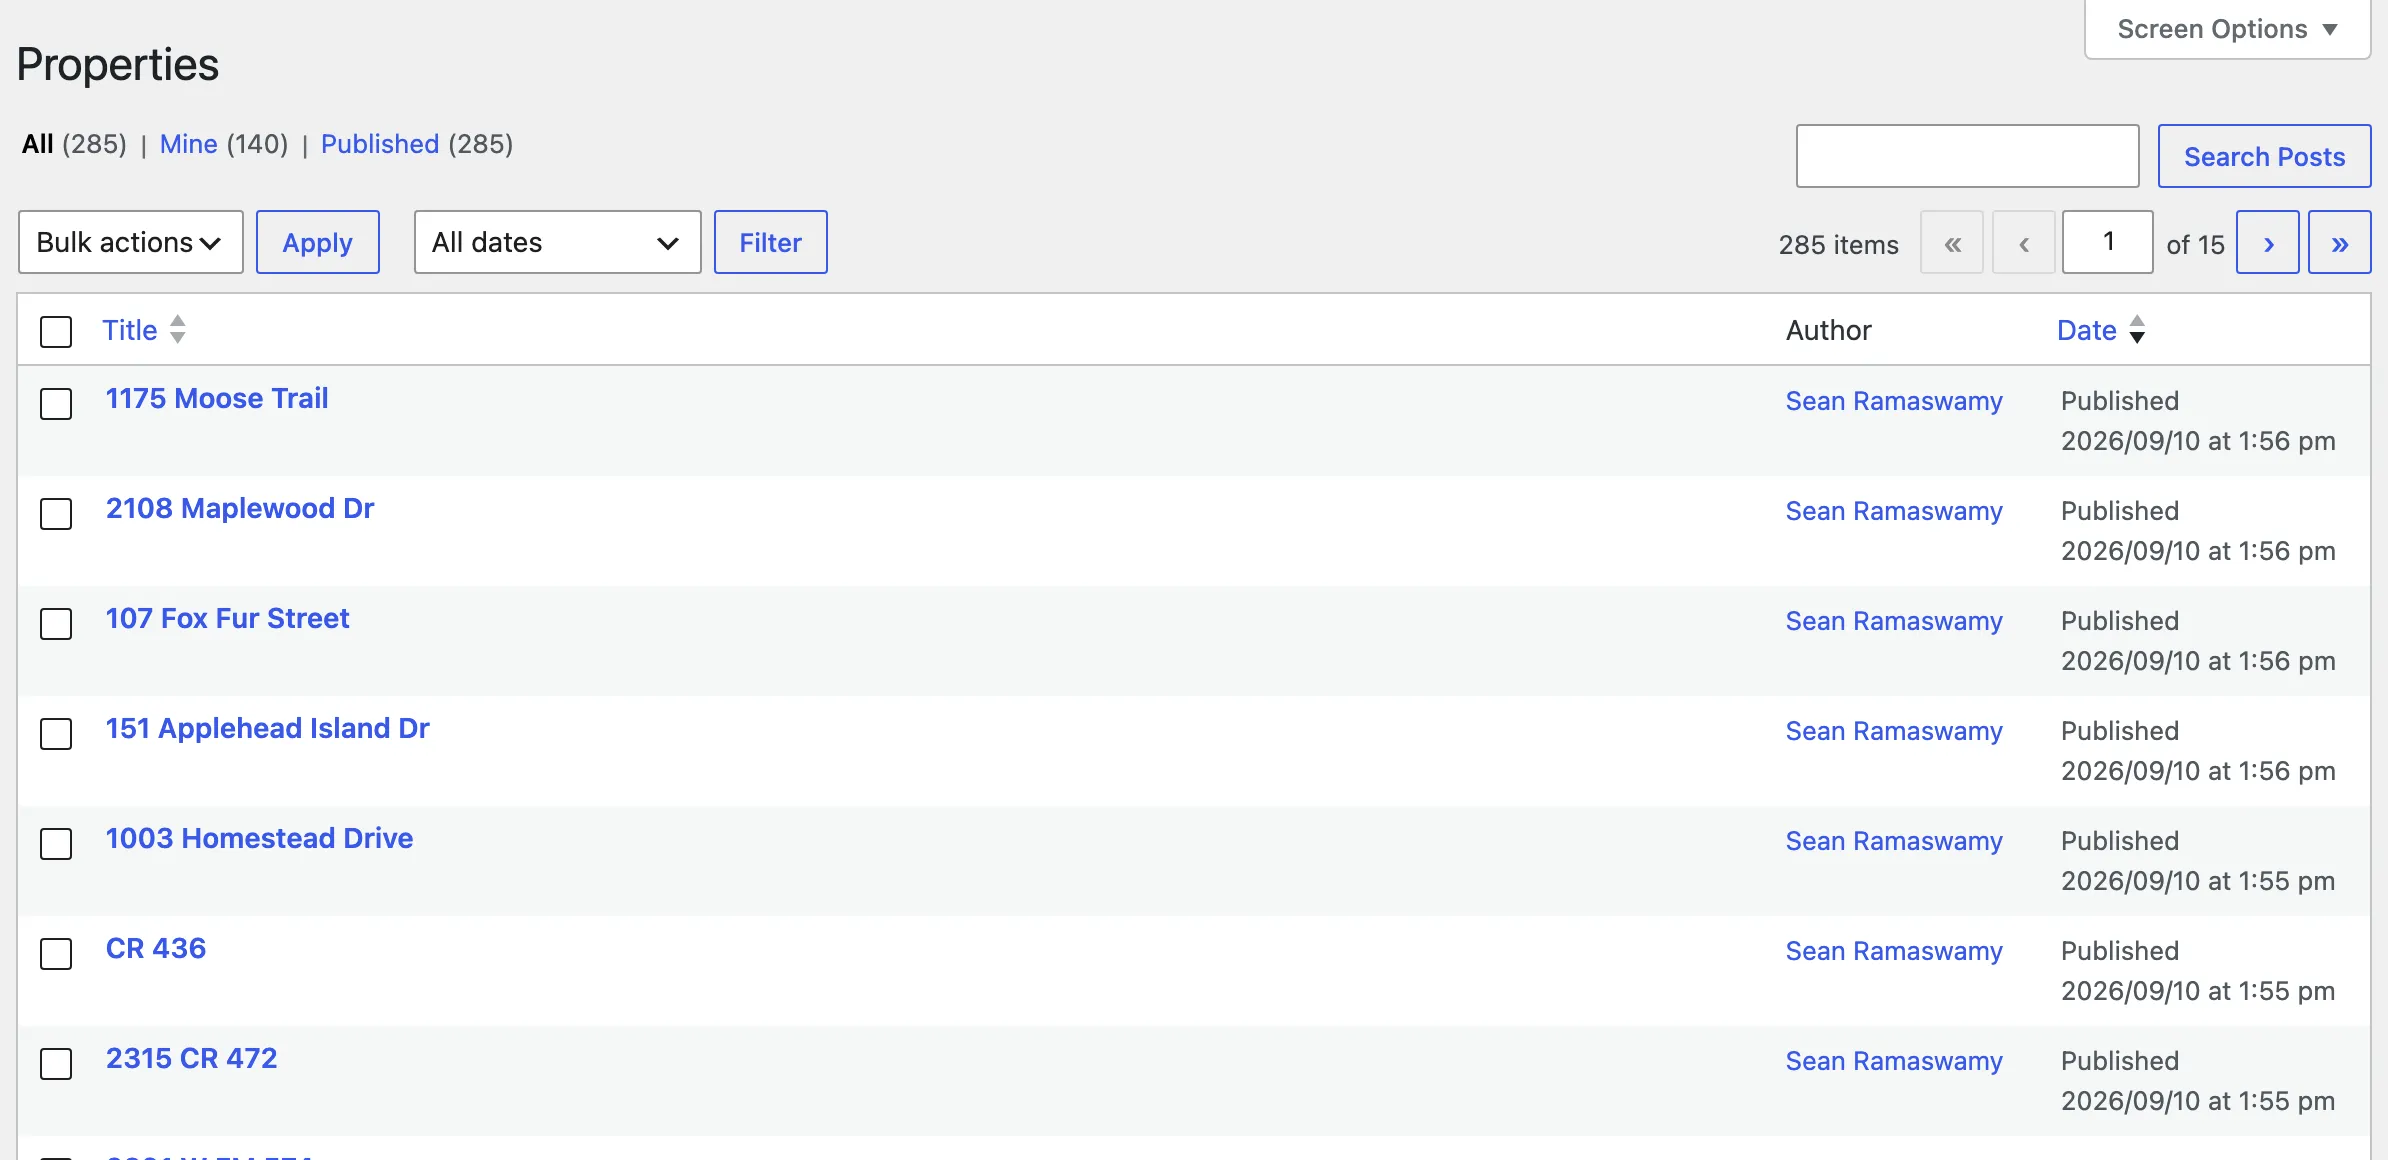
Task: Open the 1003 Homestead Drive property
Action: 260,838
